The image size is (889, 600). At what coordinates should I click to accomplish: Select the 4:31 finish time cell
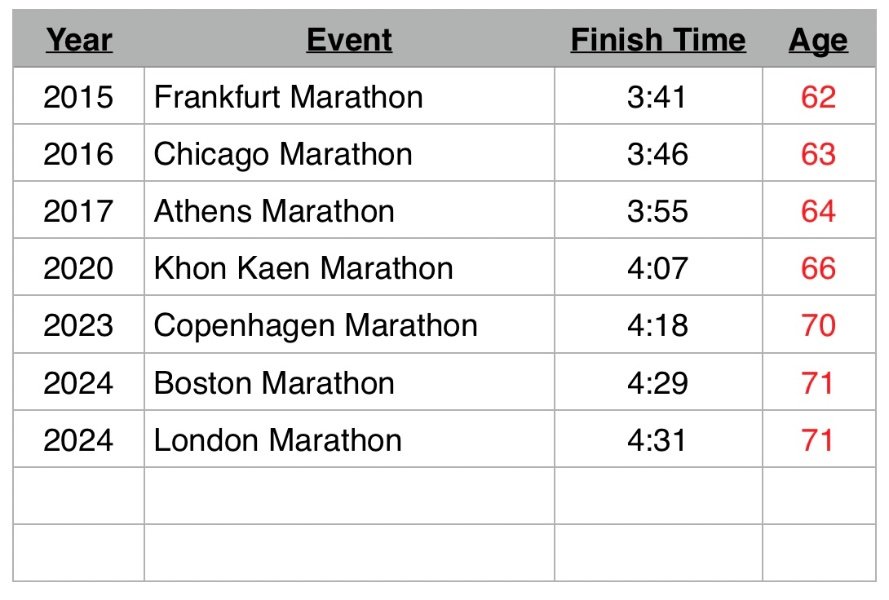coord(658,440)
